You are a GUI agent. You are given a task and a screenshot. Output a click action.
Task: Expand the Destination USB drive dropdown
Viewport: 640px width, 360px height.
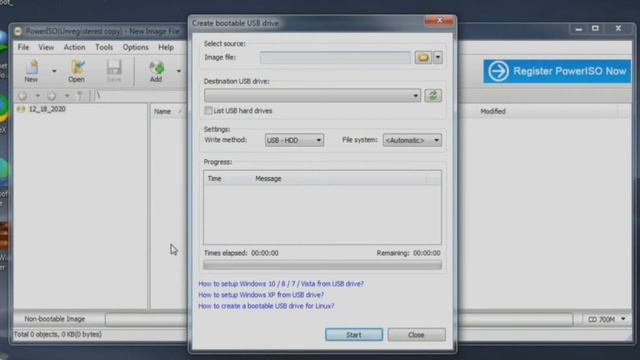click(x=416, y=96)
